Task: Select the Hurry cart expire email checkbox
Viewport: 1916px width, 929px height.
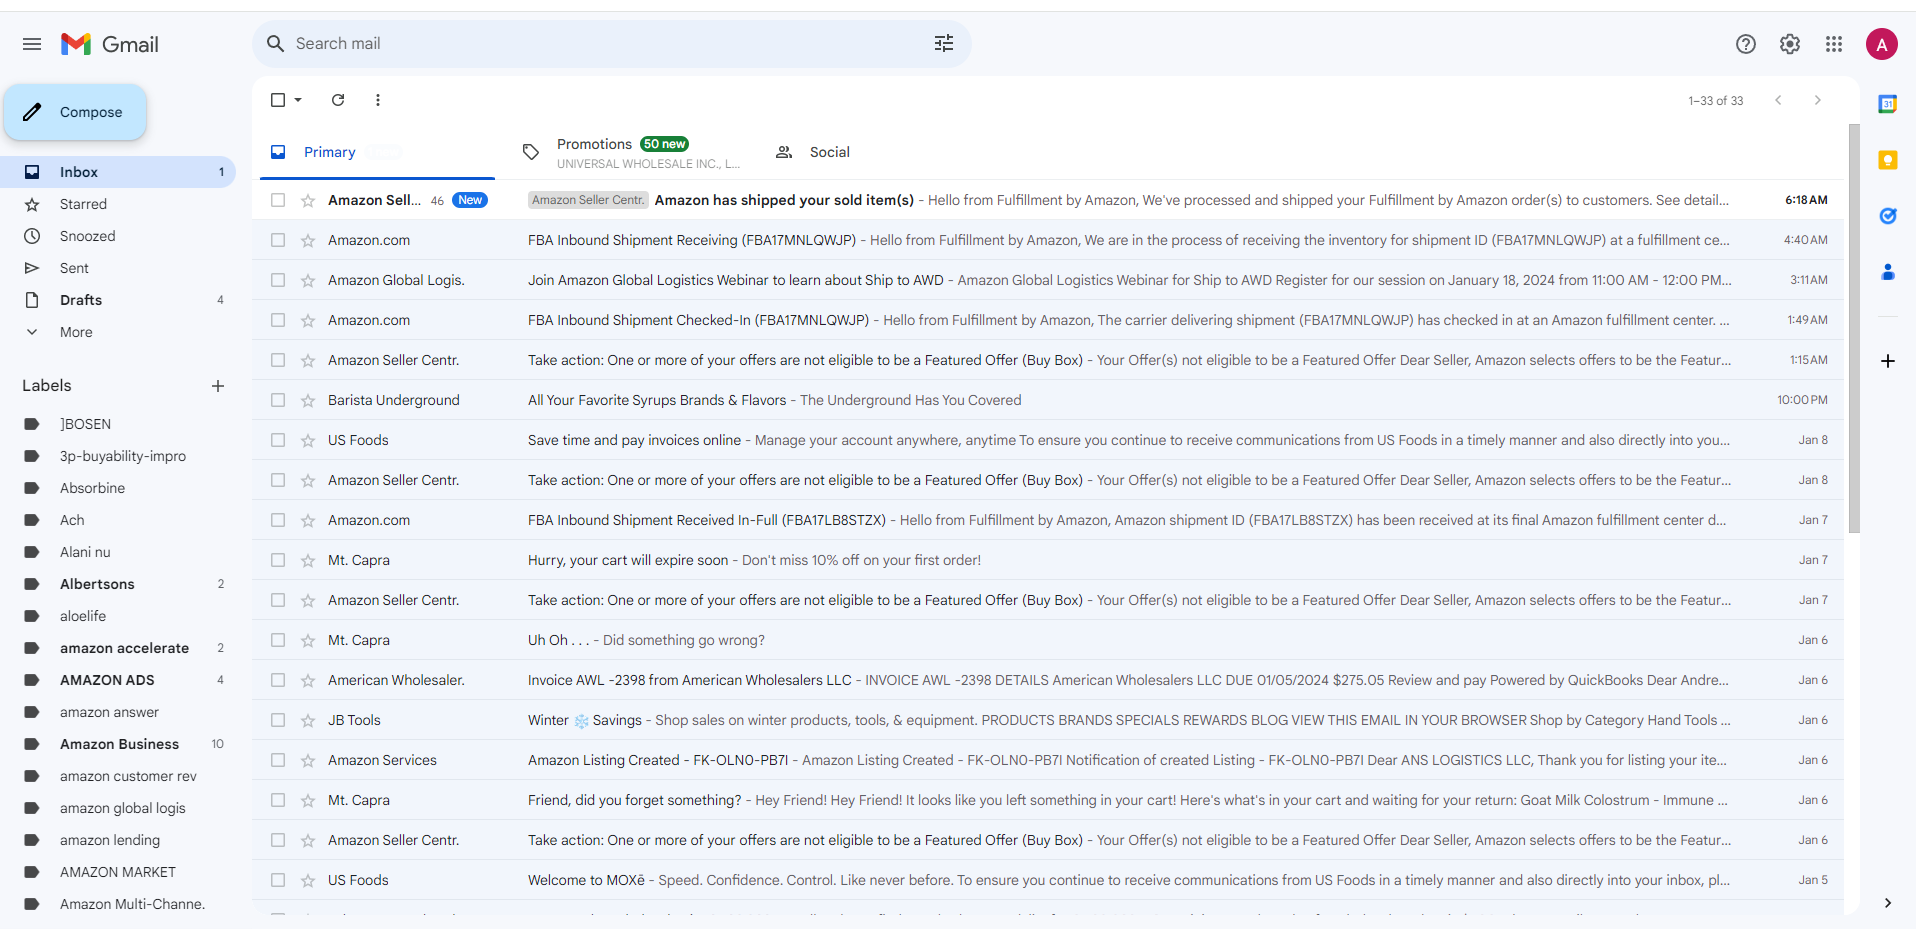Action: tap(278, 560)
